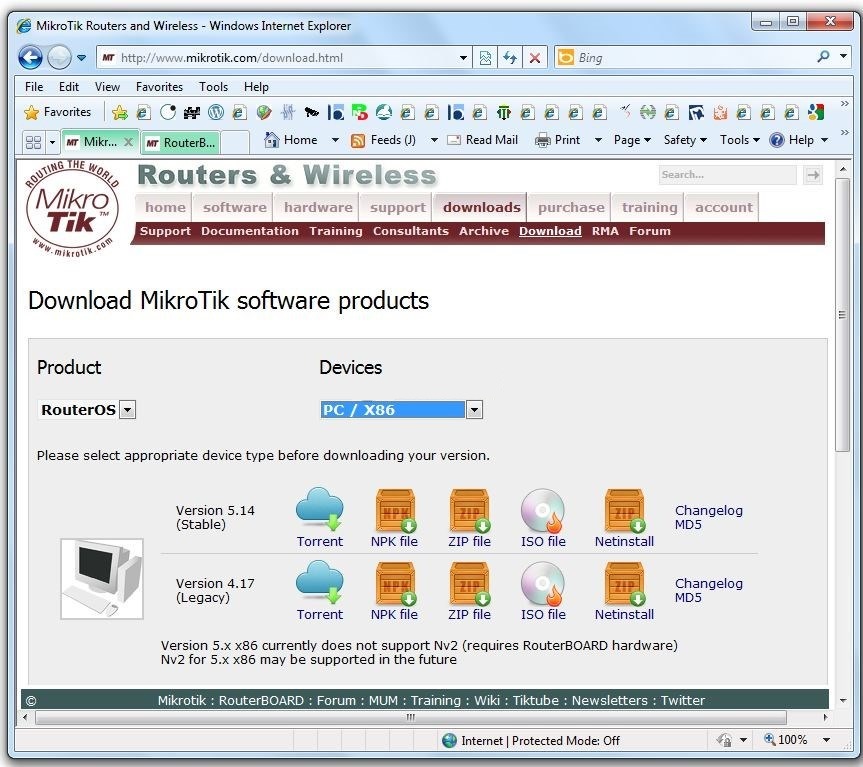
Task: Download the ISO file for Version 4.17
Action: point(542,584)
